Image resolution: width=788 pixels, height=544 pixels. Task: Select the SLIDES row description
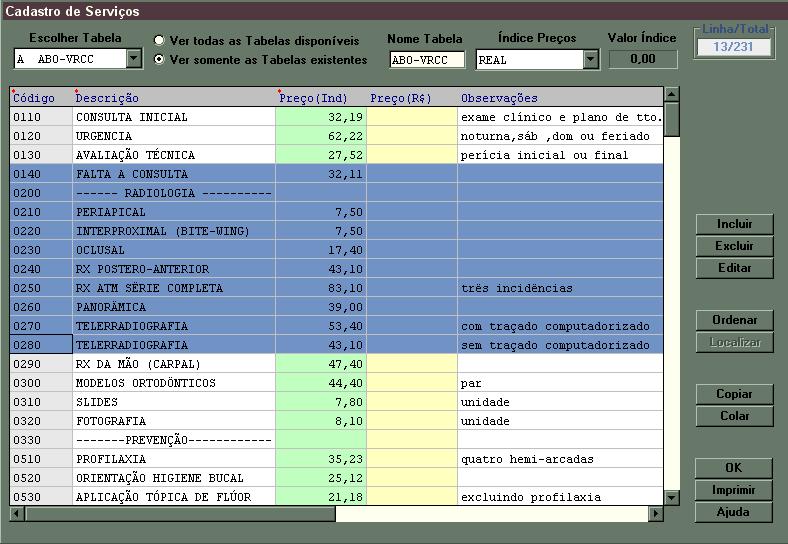[174, 402]
